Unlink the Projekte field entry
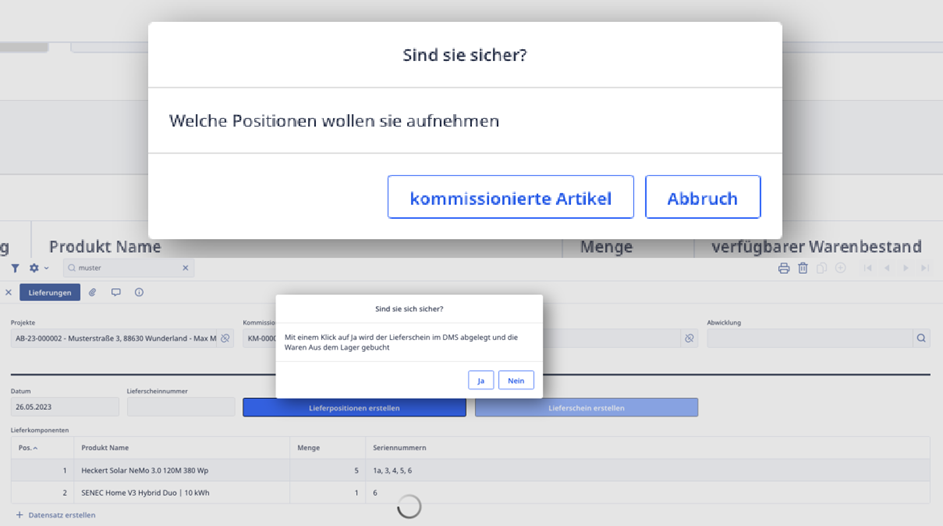 pos(225,339)
